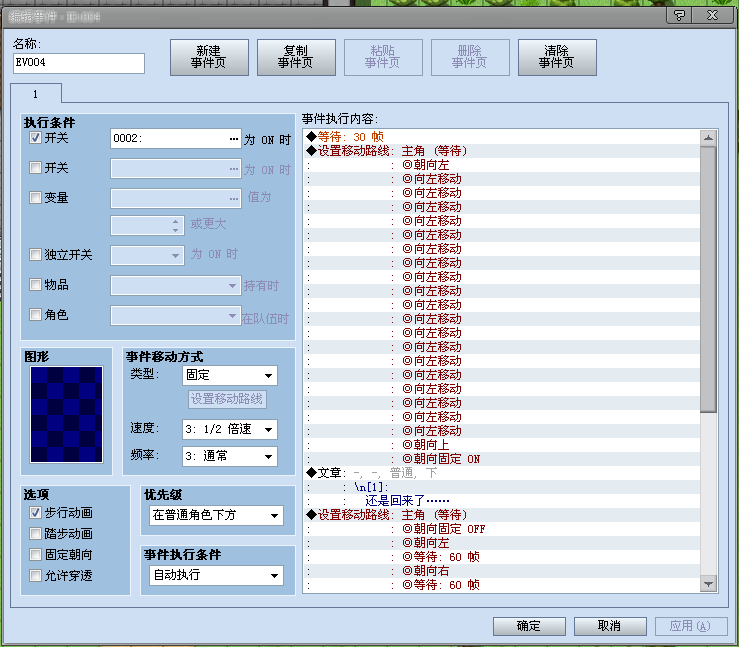739x647 pixels.
Task: Select the ◎朝向右 route line
Action: [x=502, y=571]
